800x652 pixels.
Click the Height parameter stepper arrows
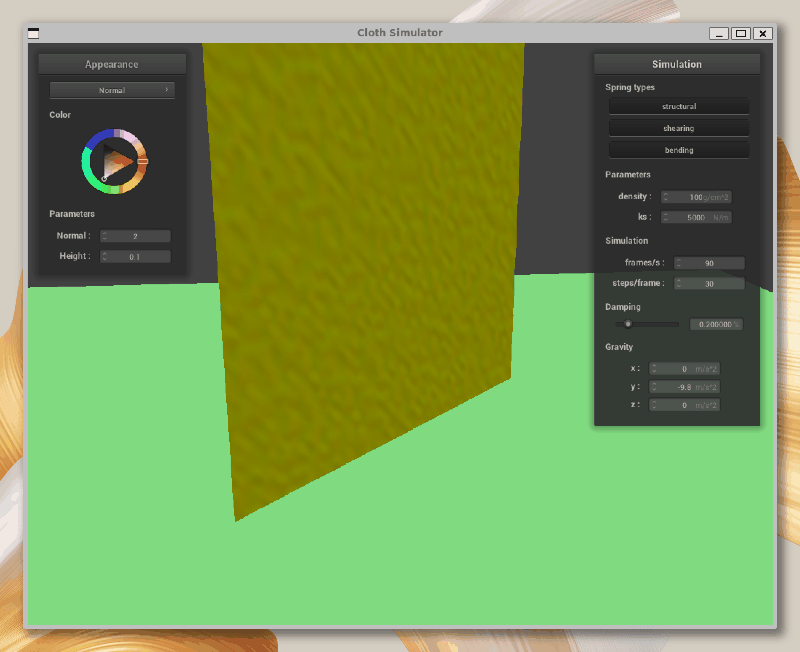click(105, 256)
